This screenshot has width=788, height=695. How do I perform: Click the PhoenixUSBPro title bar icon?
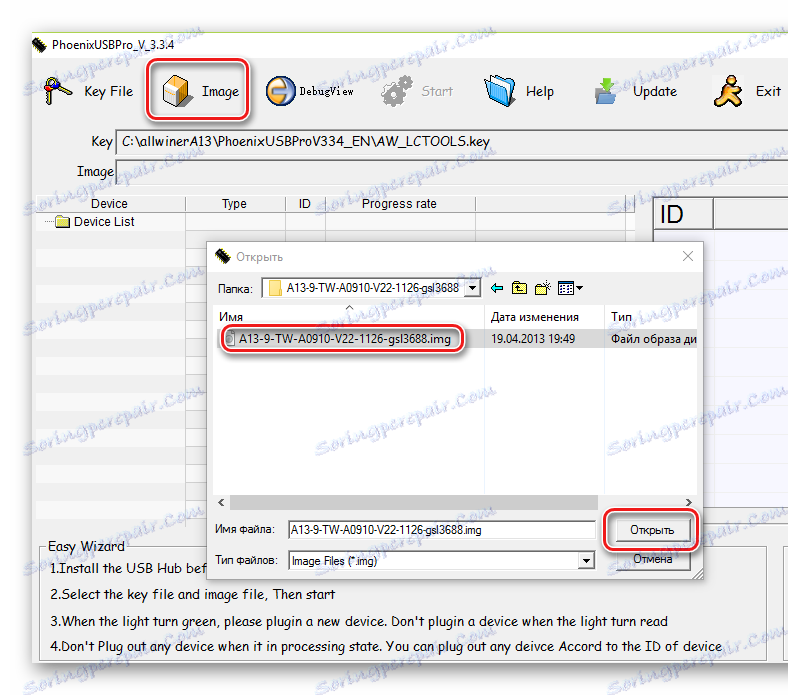40,45
